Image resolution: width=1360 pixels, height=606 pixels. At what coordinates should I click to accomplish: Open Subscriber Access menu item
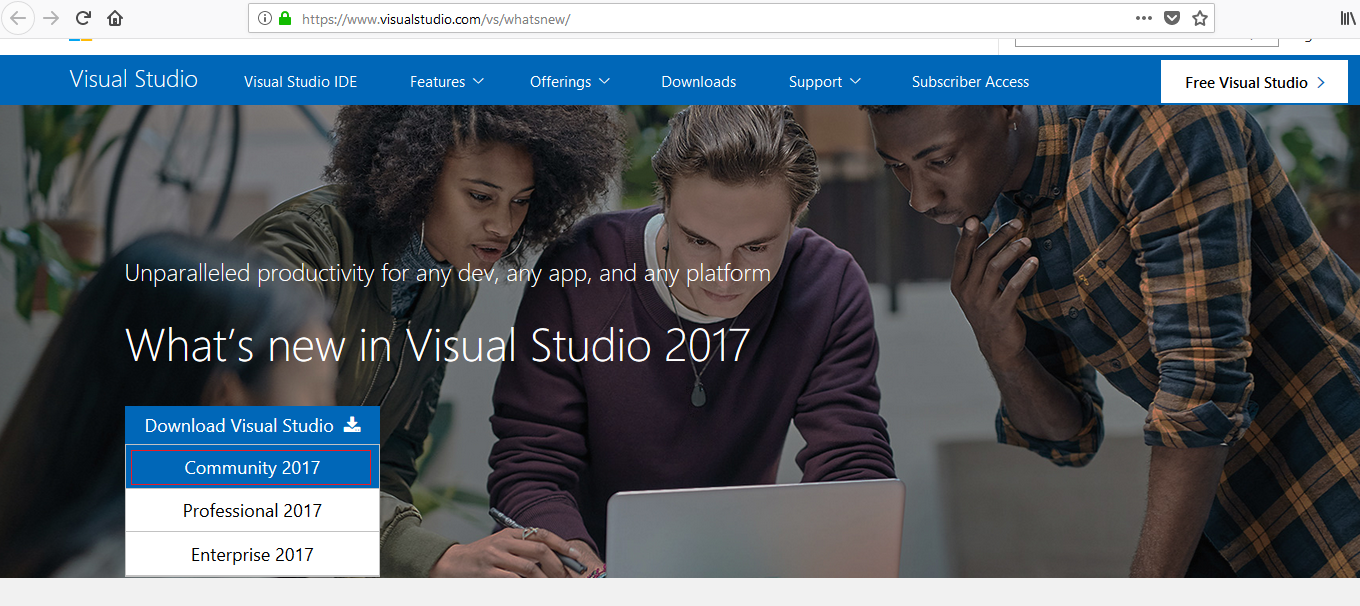click(x=970, y=81)
